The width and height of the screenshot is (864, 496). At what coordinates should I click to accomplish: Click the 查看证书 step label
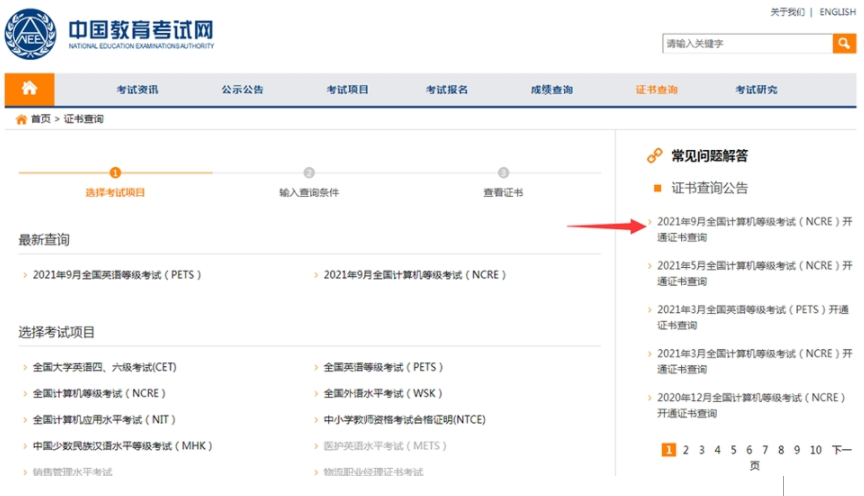(x=503, y=192)
